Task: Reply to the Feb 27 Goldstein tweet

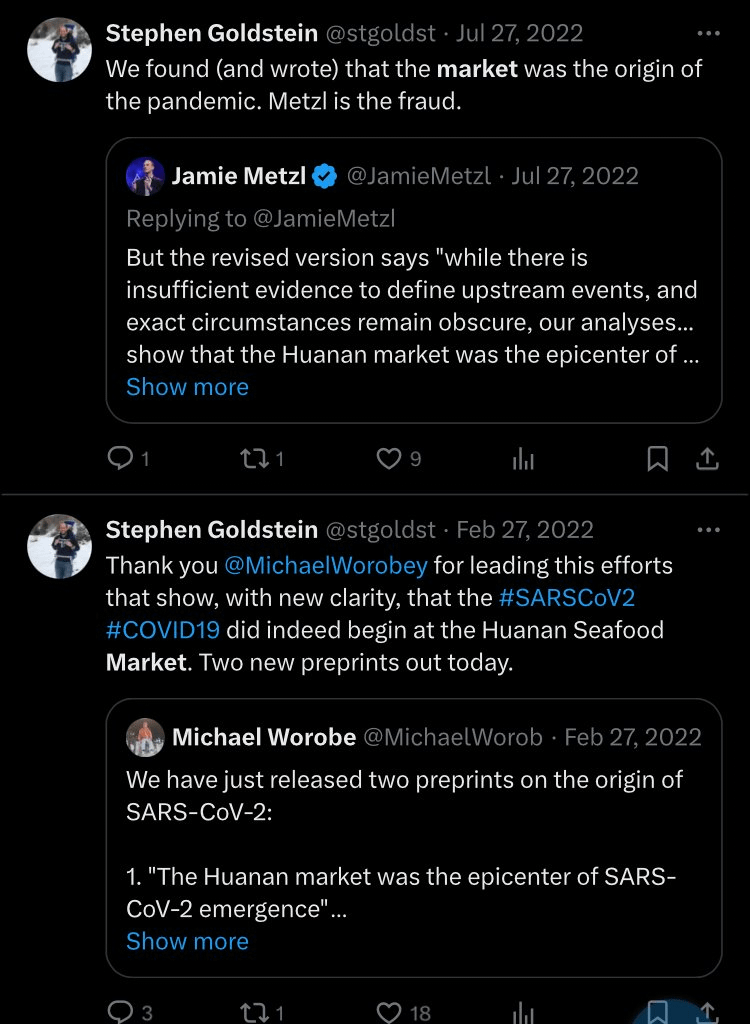Action: pyautogui.click(x=120, y=1012)
